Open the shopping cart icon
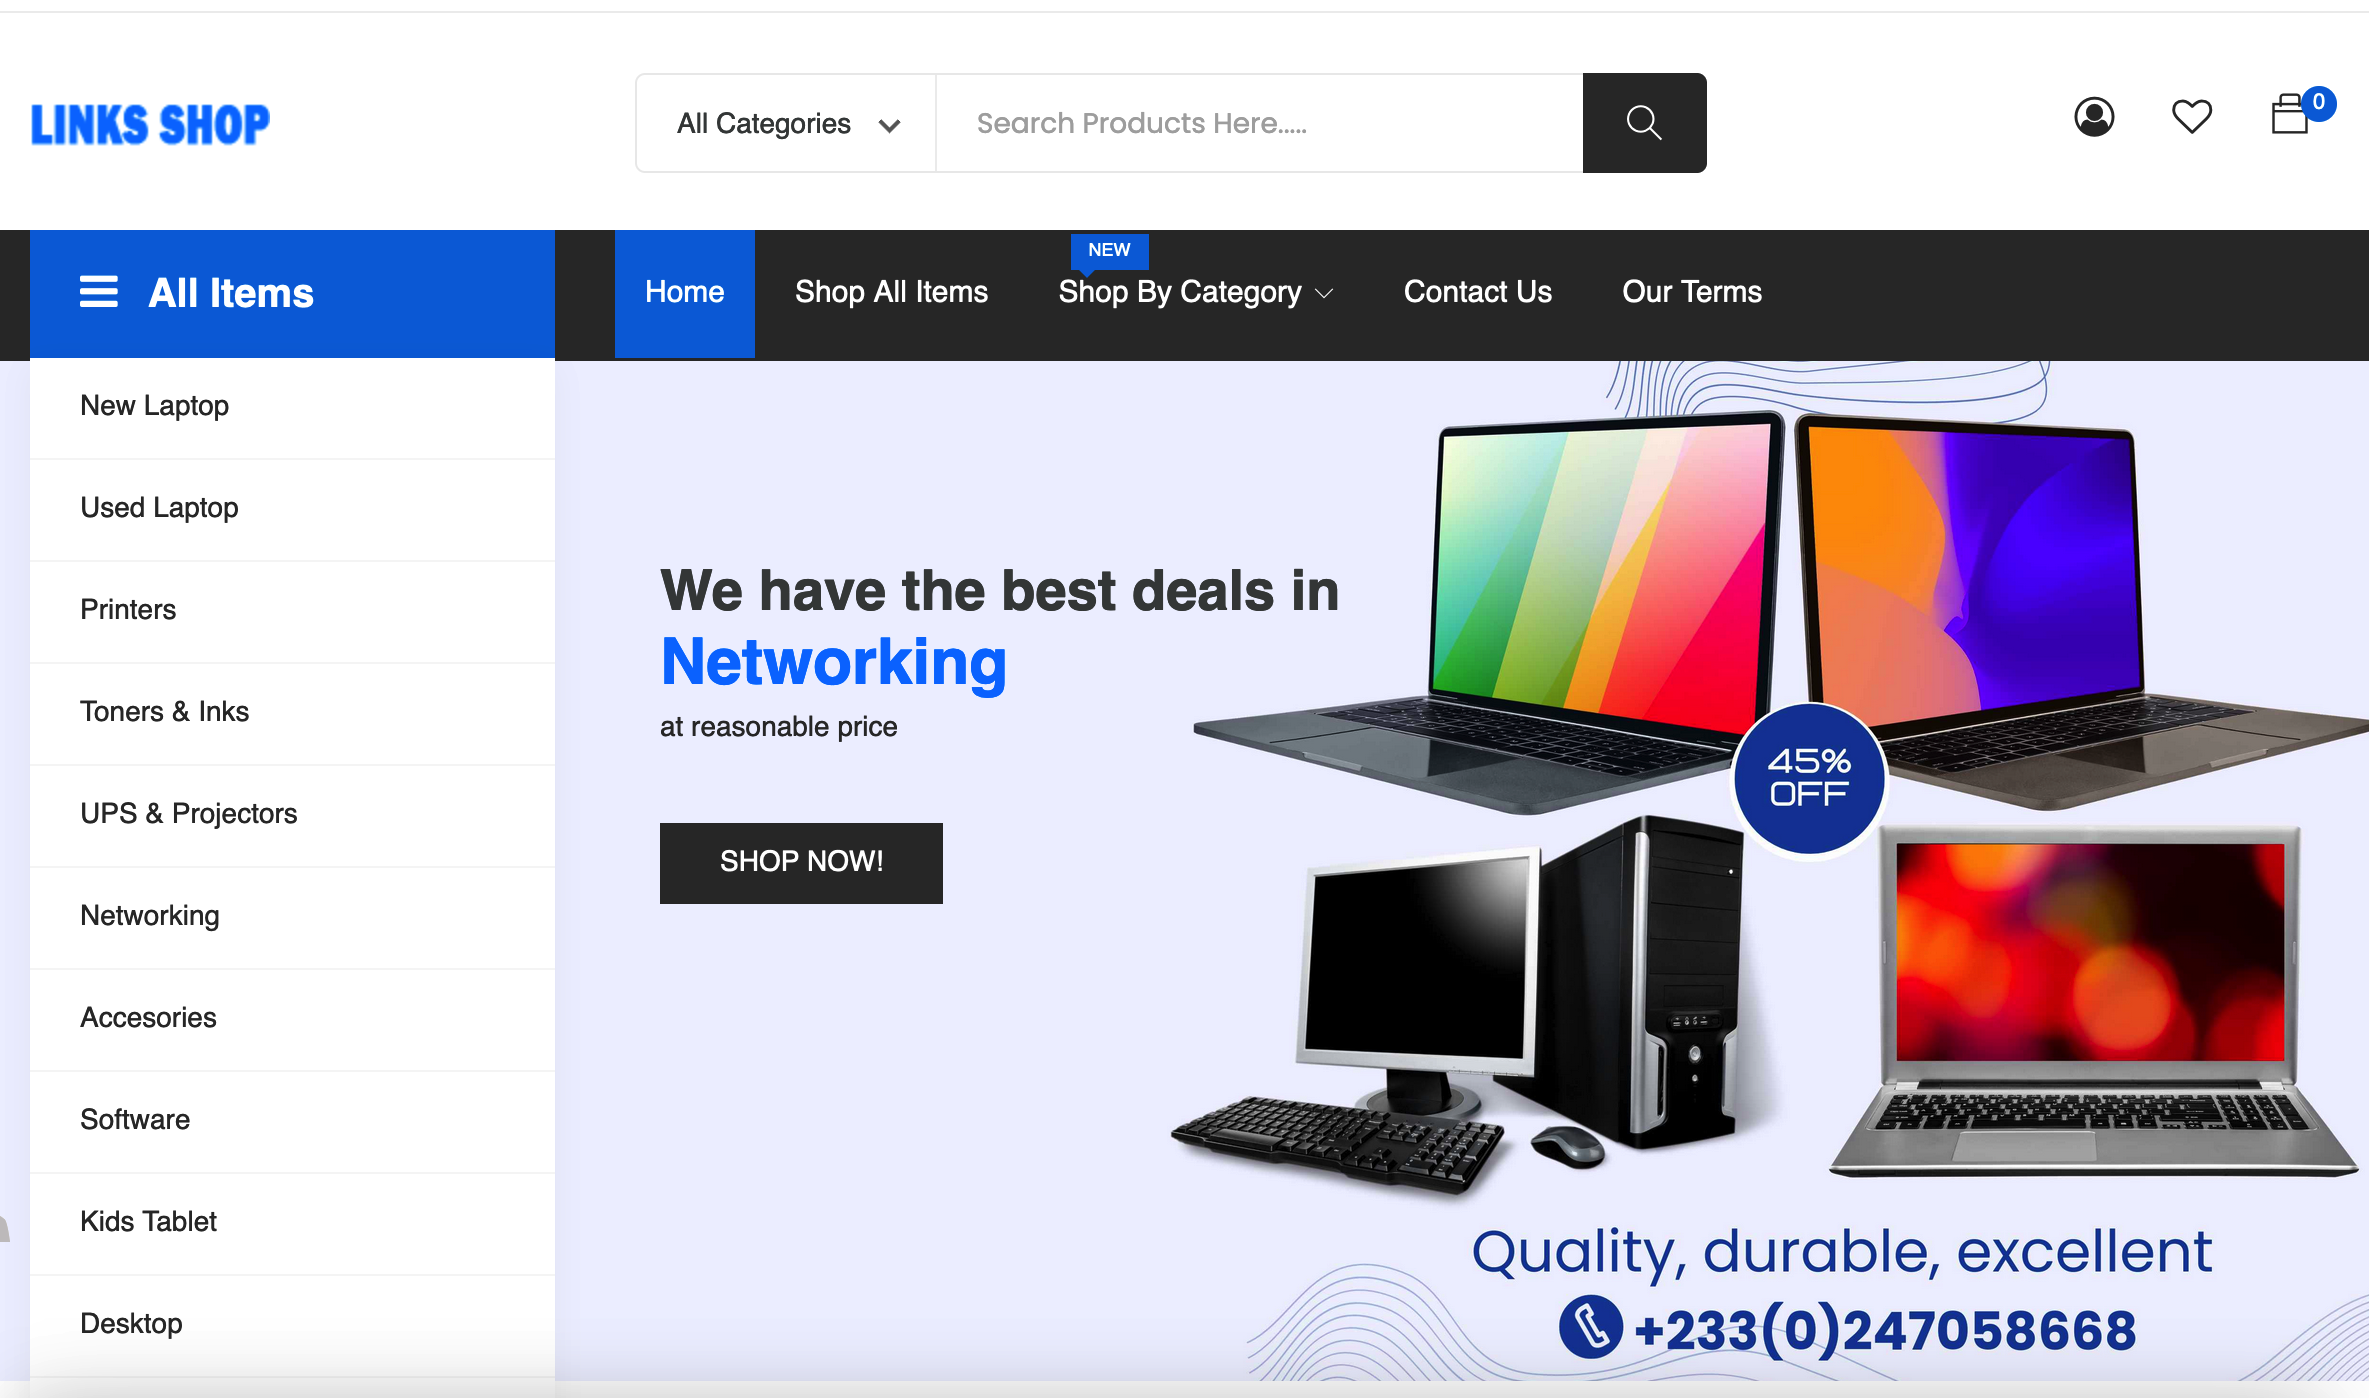The width and height of the screenshot is (2369, 1398). pyautogui.click(x=2290, y=114)
